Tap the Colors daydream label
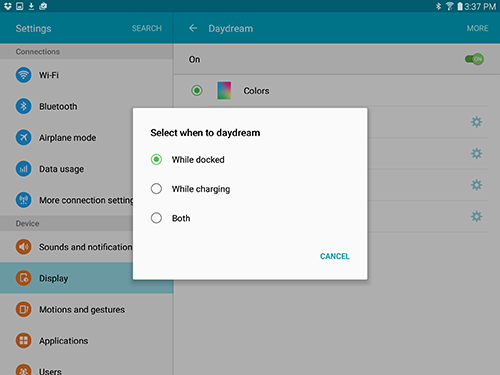Screen dimensions: 500x375 pos(256,91)
